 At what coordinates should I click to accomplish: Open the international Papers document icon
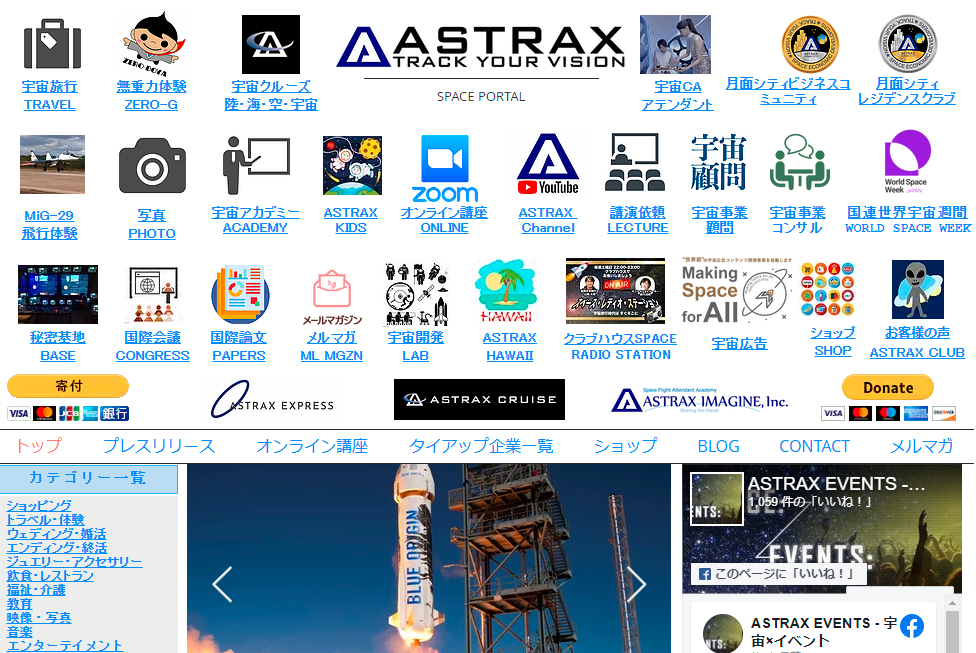[240, 294]
